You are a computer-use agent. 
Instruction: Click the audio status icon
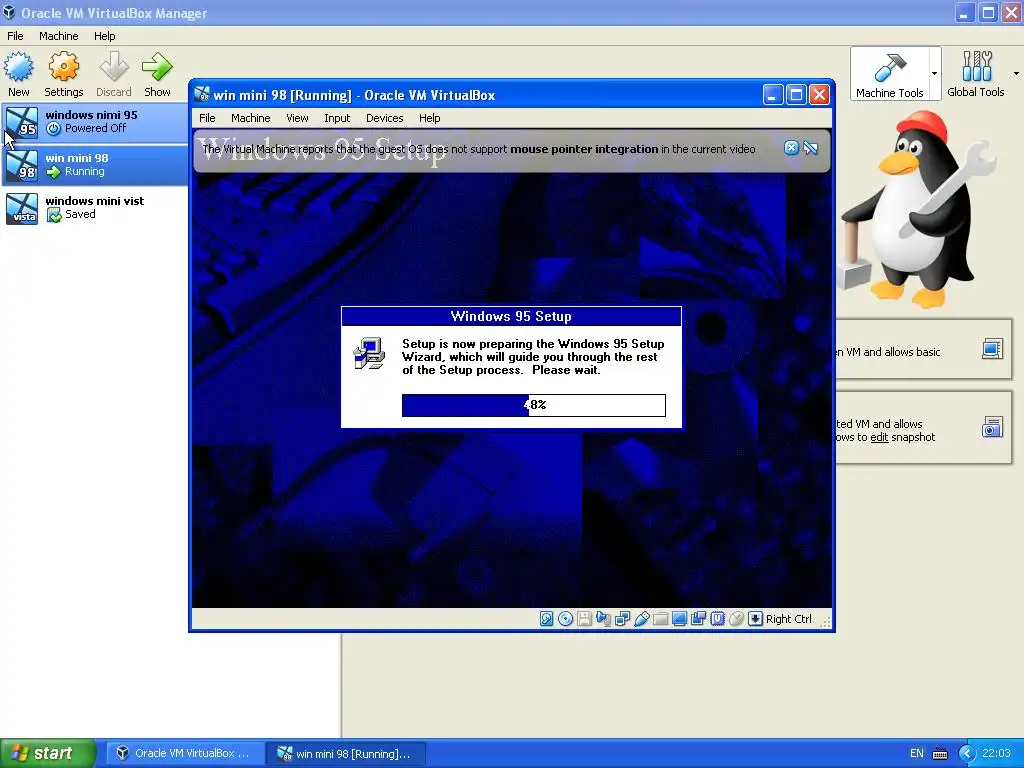pos(603,618)
